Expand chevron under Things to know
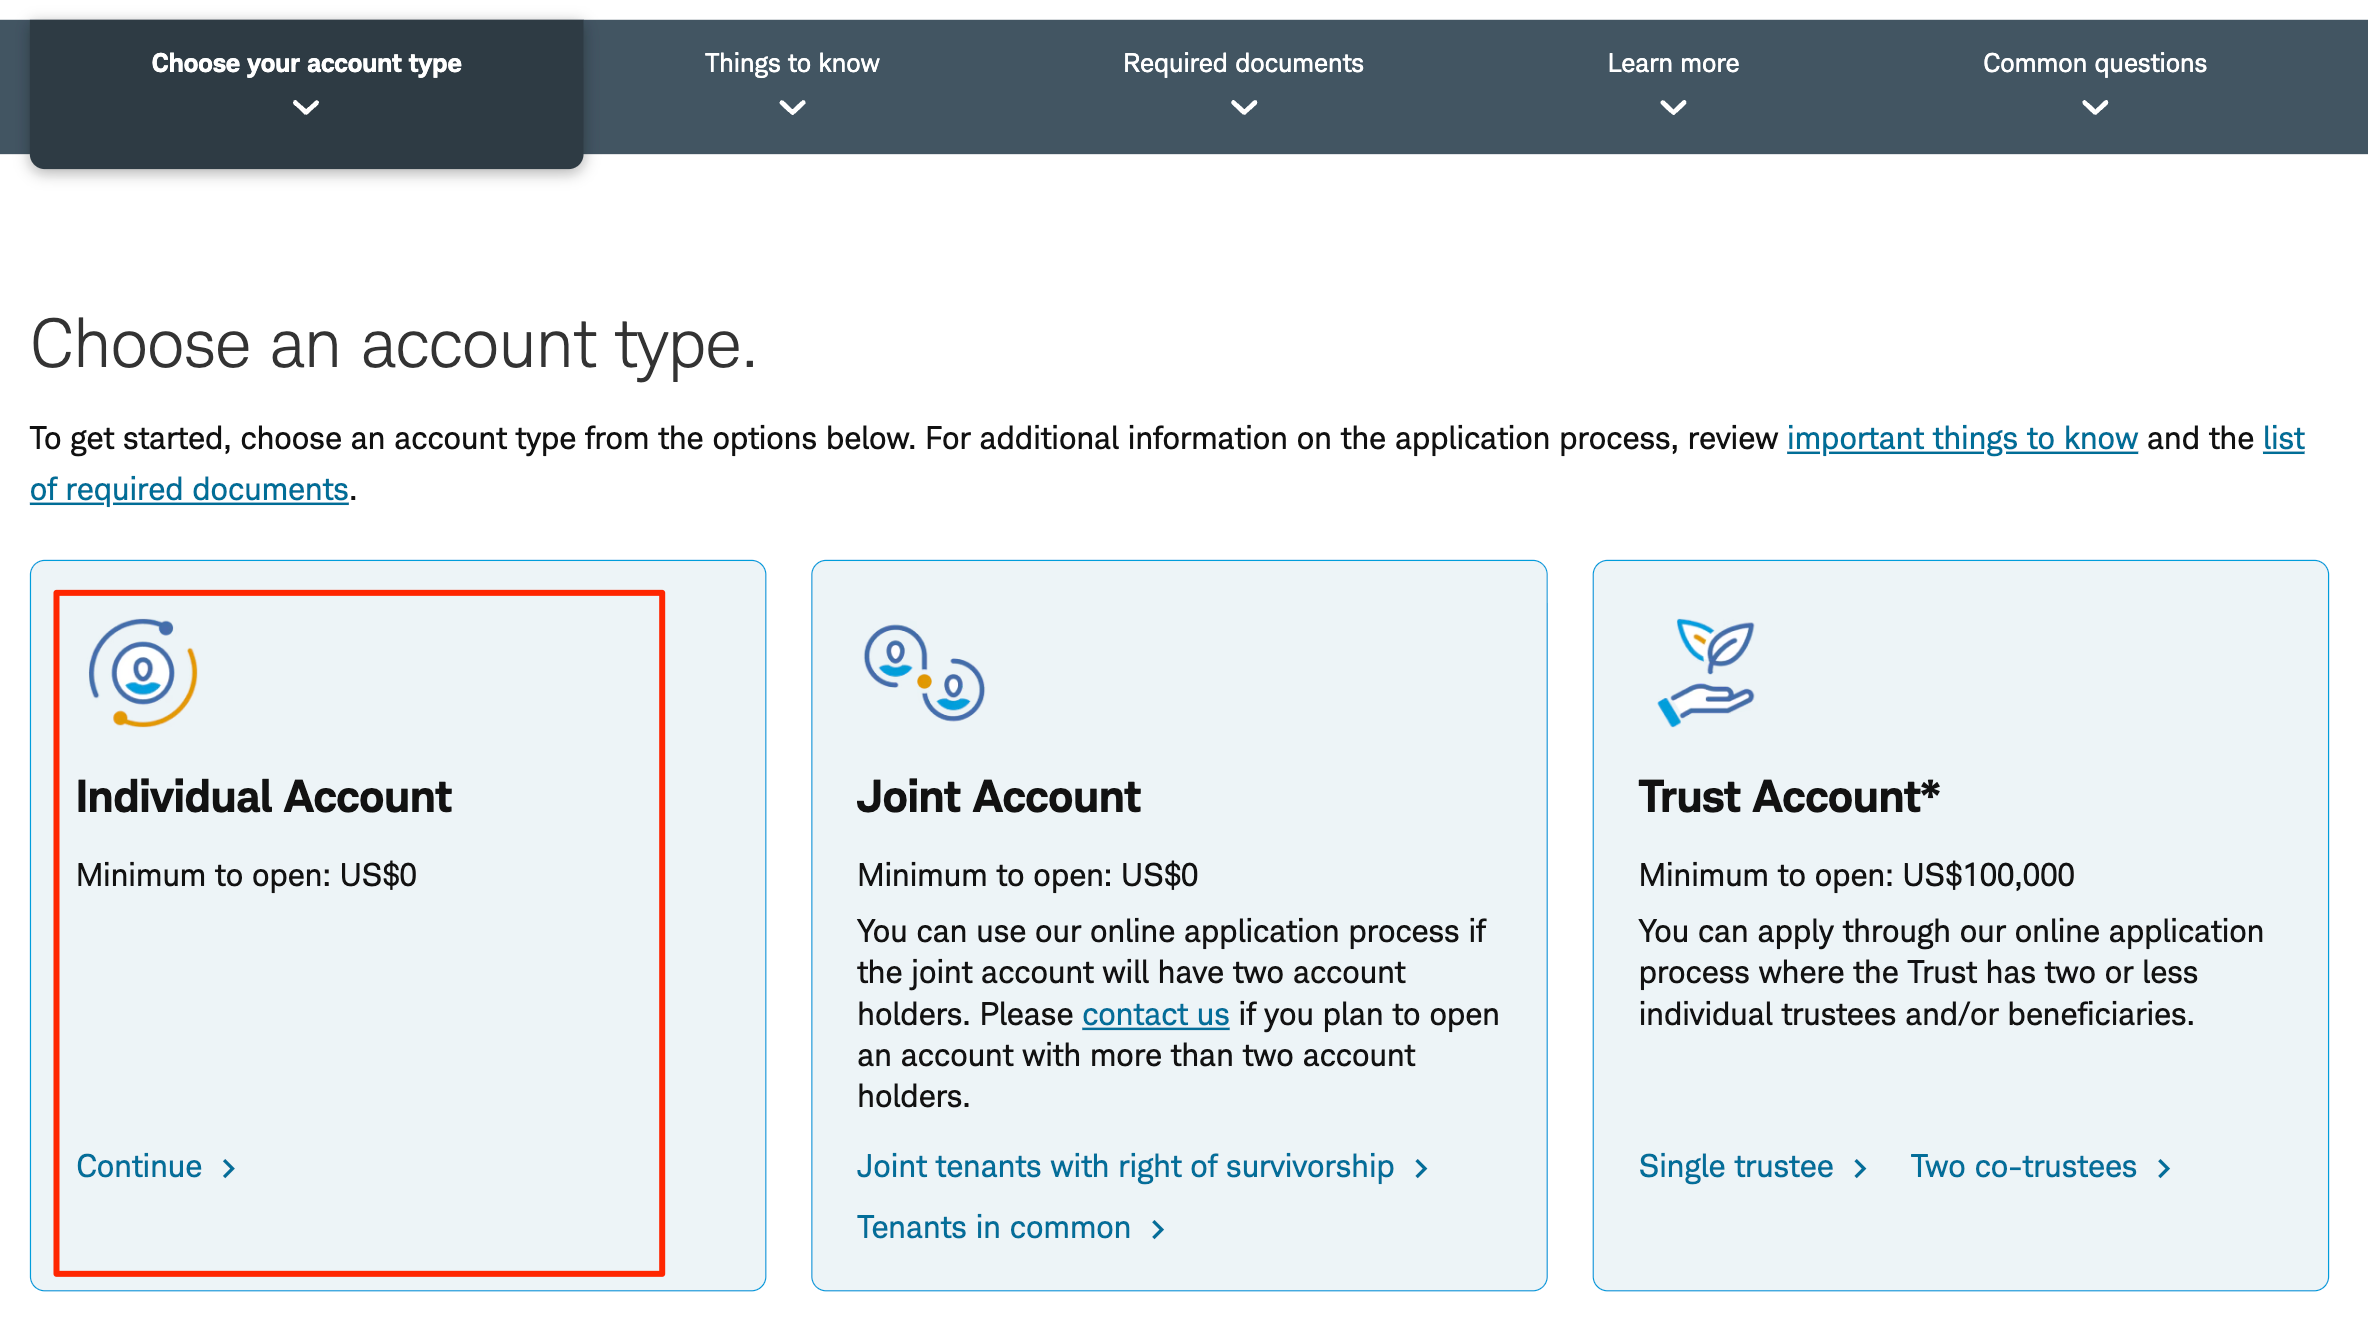This screenshot has height=1320, width=2368. coord(792,107)
